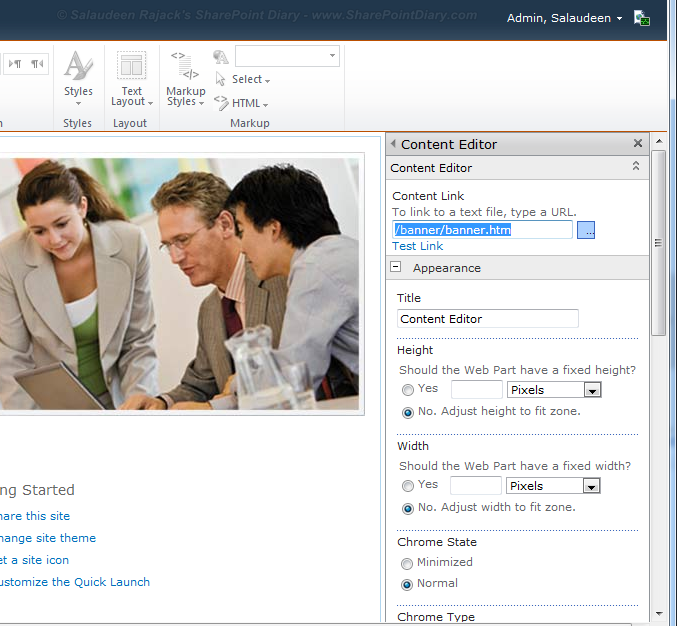
Task: Close the Content Editor tool pane
Action: tap(638, 143)
